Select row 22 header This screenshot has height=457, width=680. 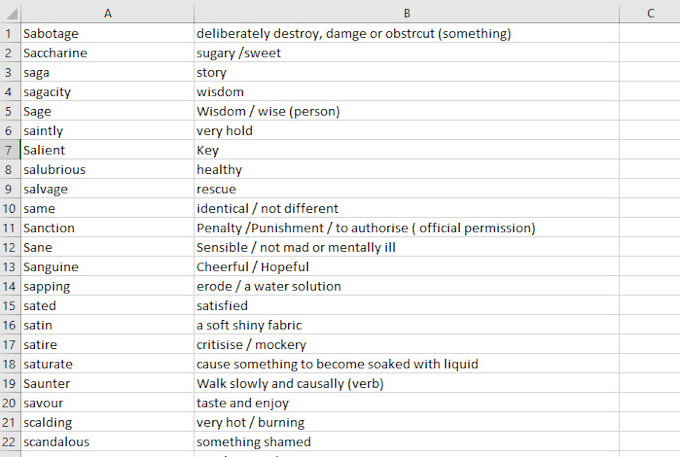pyautogui.click(x=8, y=442)
